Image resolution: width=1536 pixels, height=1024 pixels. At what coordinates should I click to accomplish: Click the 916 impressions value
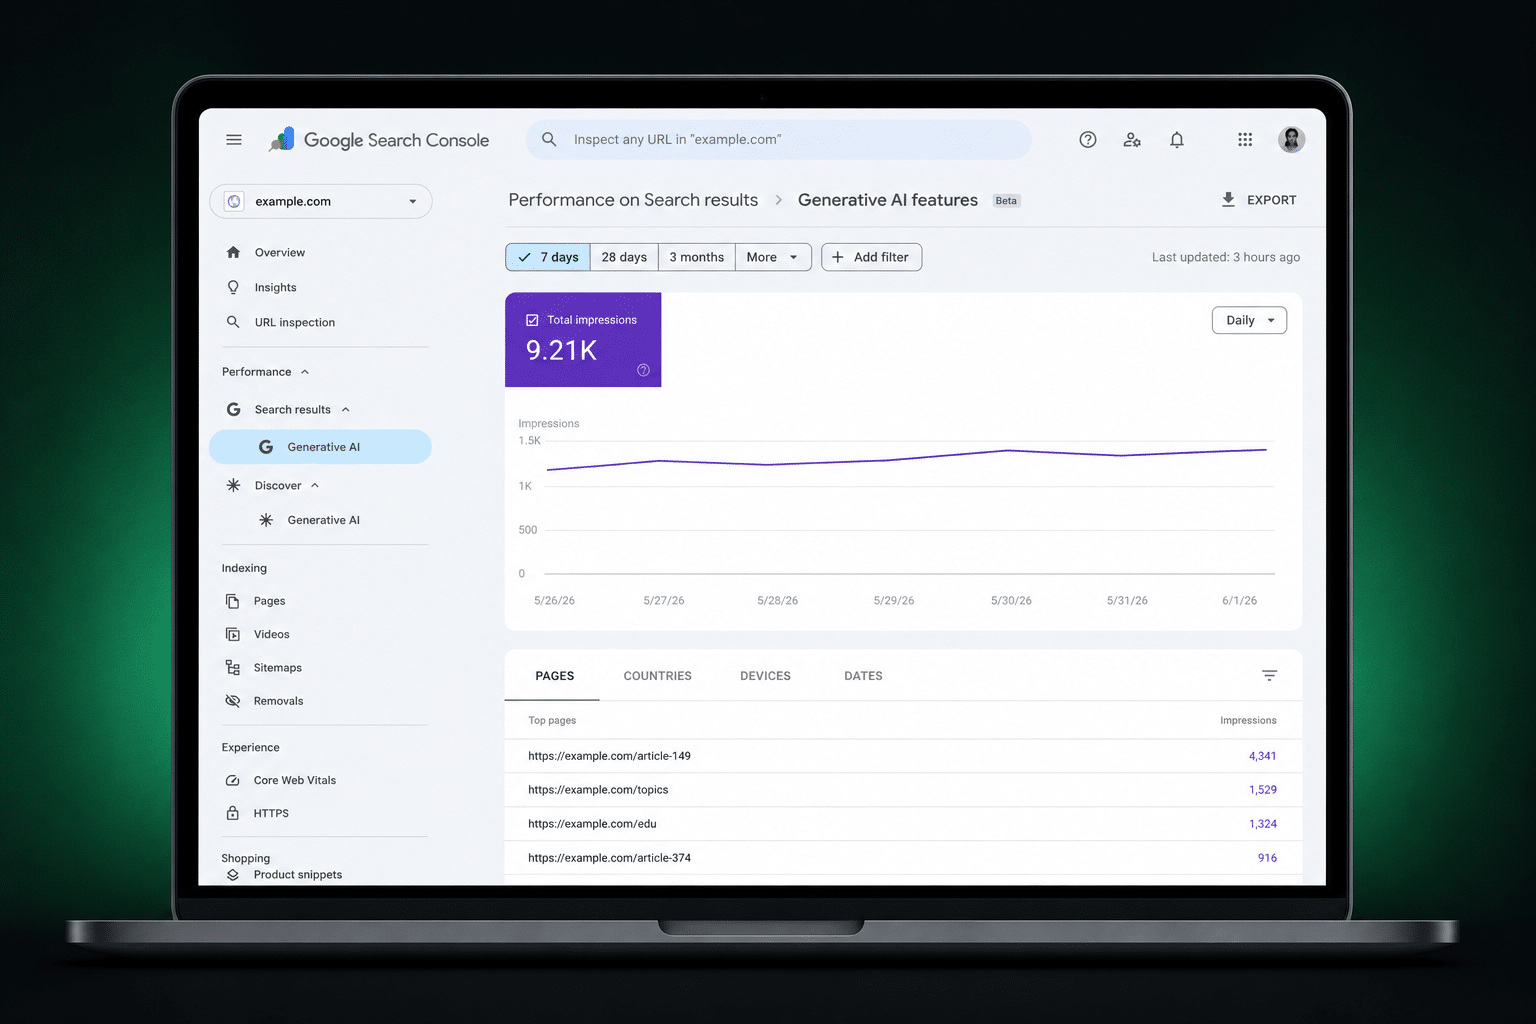coord(1267,858)
